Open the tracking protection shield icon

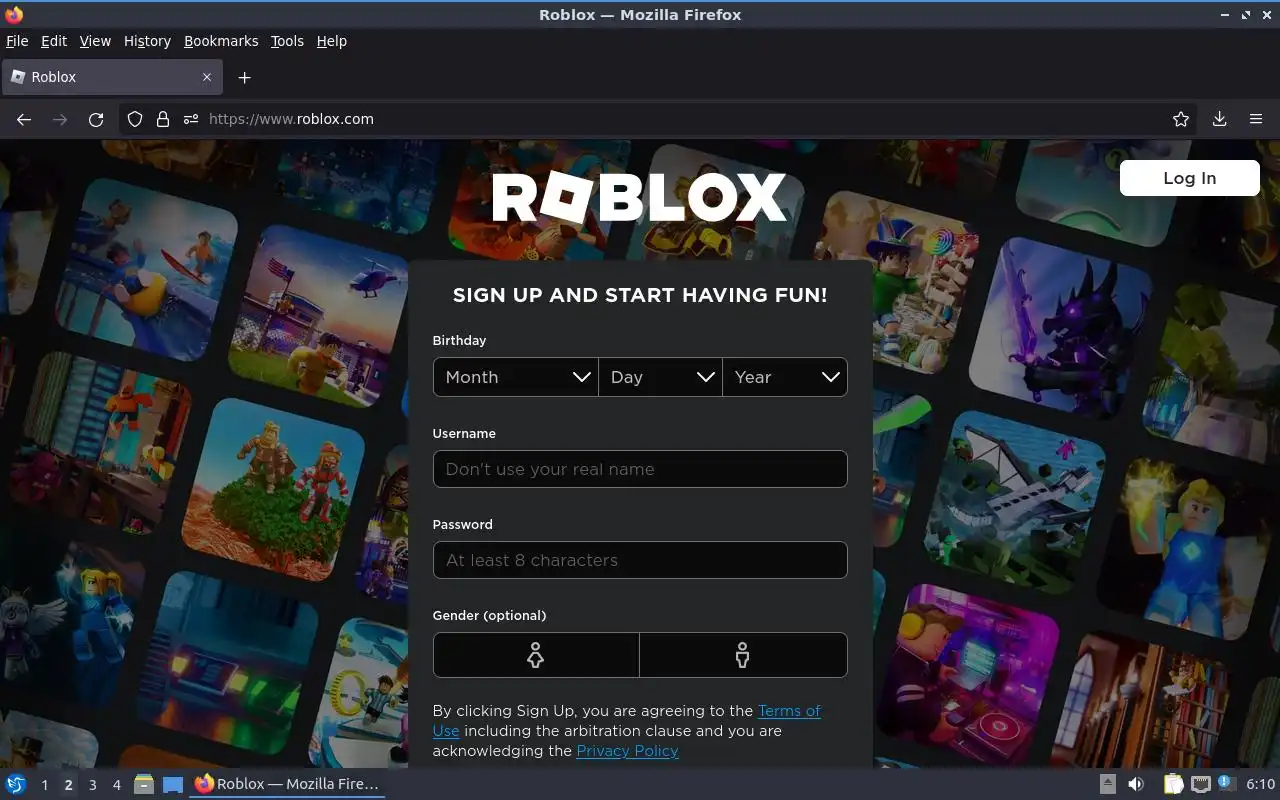pyautogui.click(x=135, y=119)
